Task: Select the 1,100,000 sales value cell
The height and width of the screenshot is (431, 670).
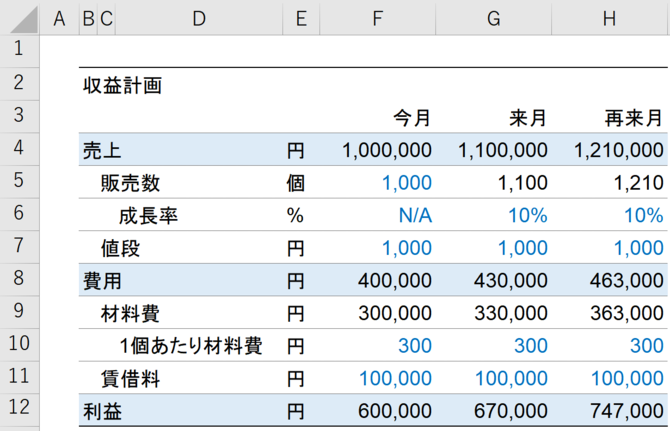Action: pyautogui.click(x=494, y=150)
